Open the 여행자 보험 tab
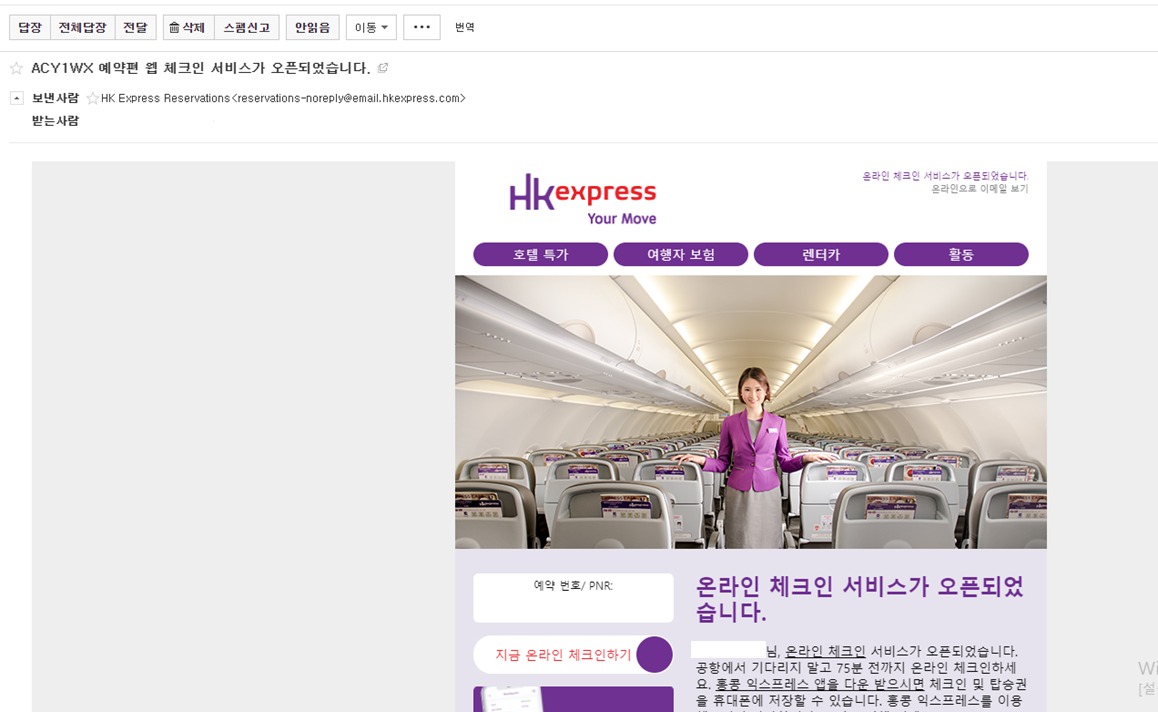 (681, 254)
